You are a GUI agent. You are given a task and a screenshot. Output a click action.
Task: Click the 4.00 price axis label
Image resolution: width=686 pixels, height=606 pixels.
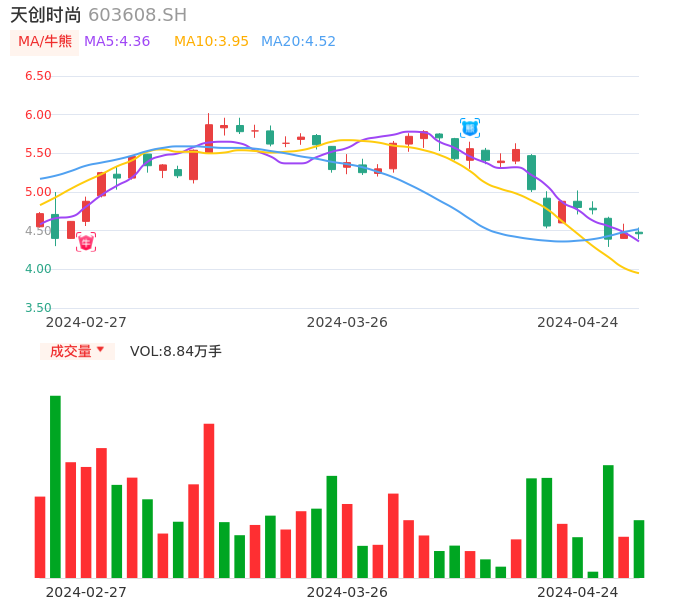click(x=38, y=269)
